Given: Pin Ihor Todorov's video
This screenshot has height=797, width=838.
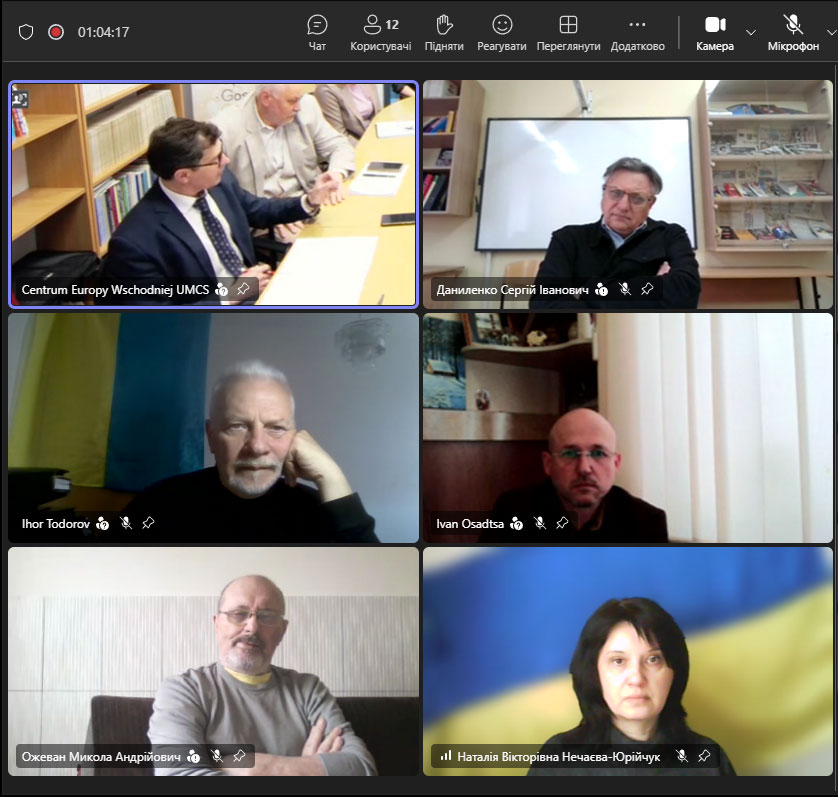Looking at the screenshot, I should (x=148, y=523).
